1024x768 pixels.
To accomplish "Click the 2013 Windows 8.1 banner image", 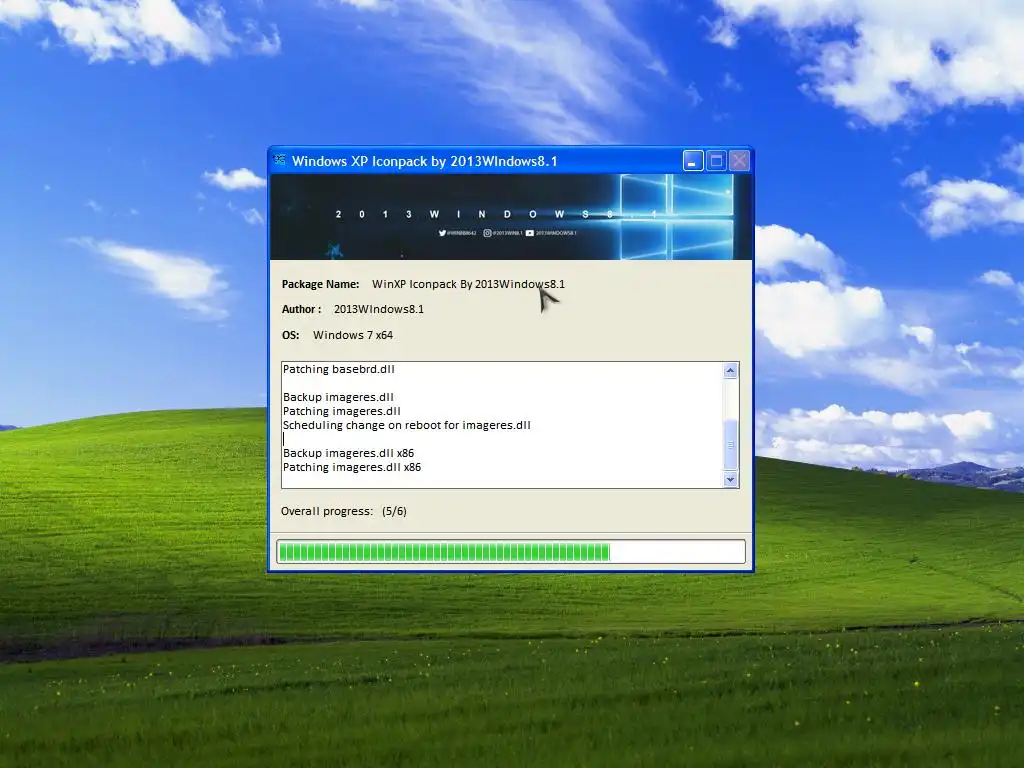I will (511, 217).
